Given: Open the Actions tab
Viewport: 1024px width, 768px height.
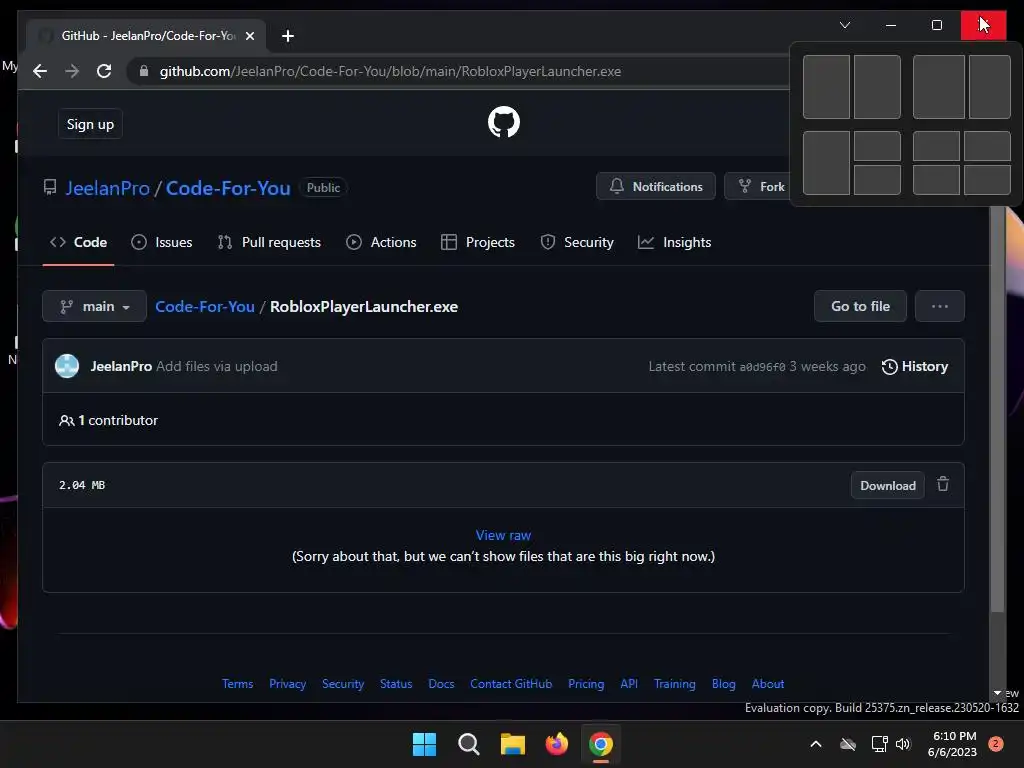Looking at the screenshot, I should pyautogui.click(x=381, y=242).
